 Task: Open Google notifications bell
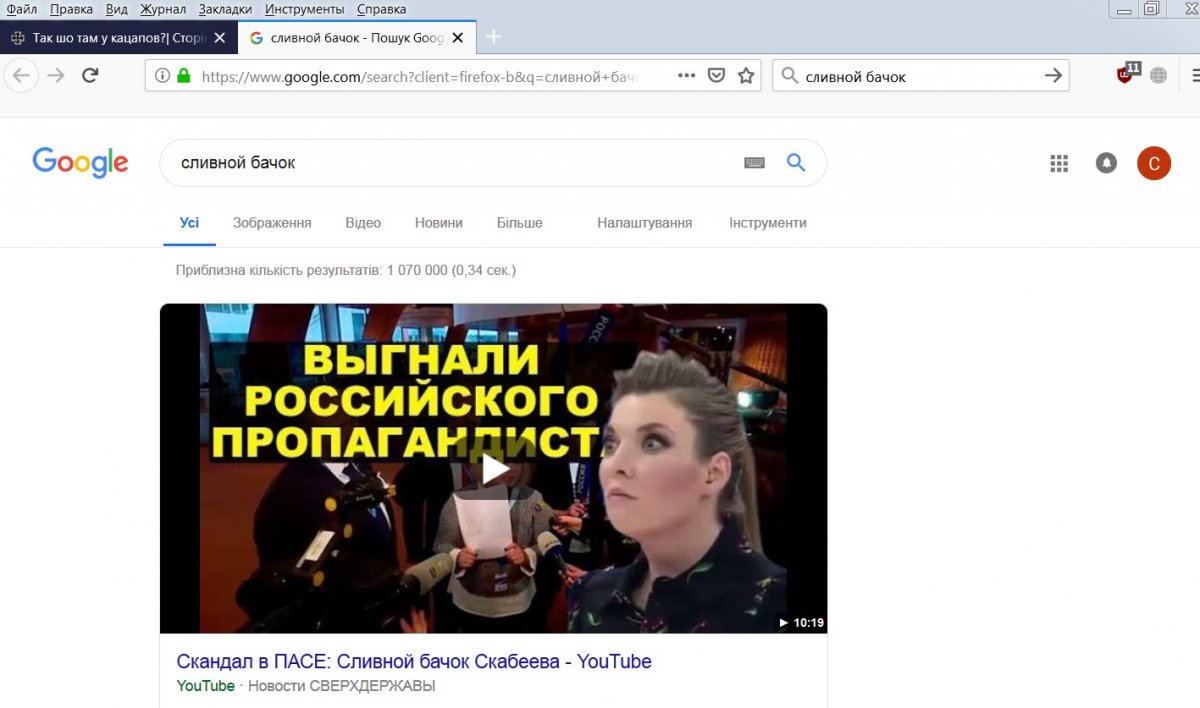coord(1106,163)
